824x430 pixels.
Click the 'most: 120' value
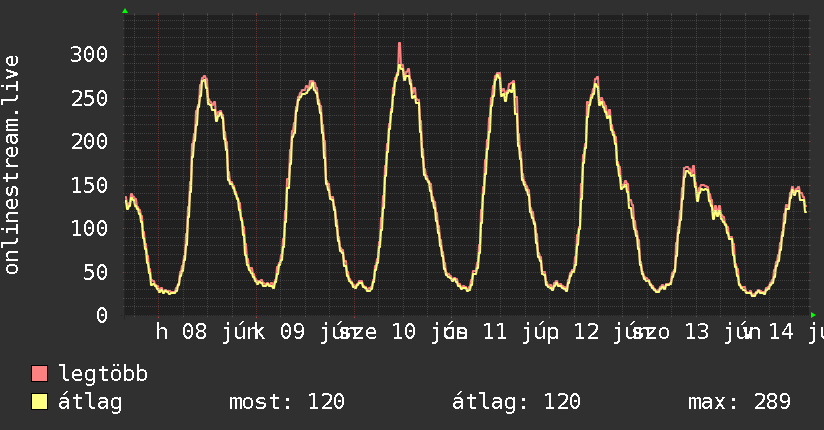287,402
